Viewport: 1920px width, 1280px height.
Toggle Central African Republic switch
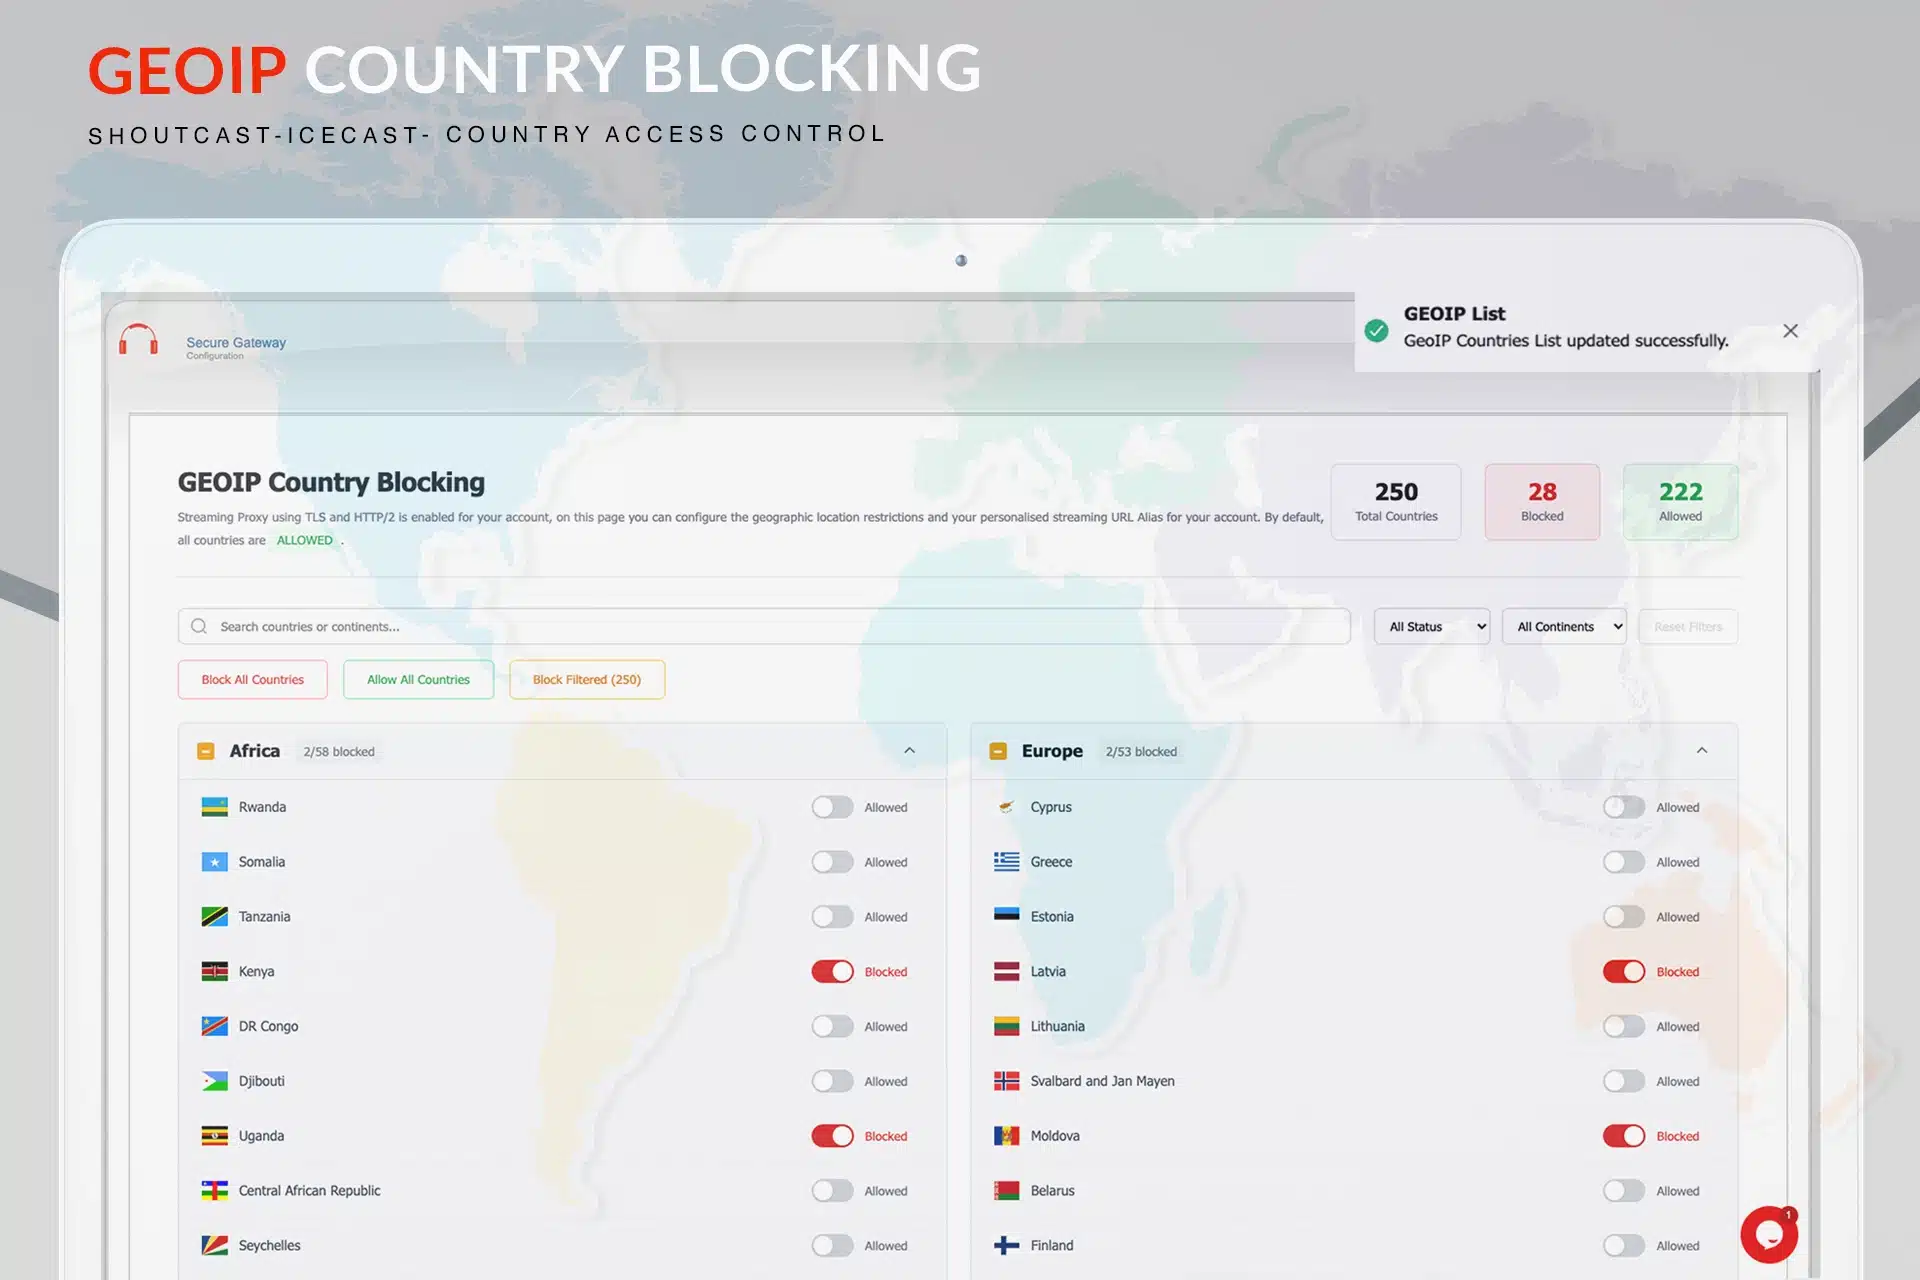[x=832, y=1191]
